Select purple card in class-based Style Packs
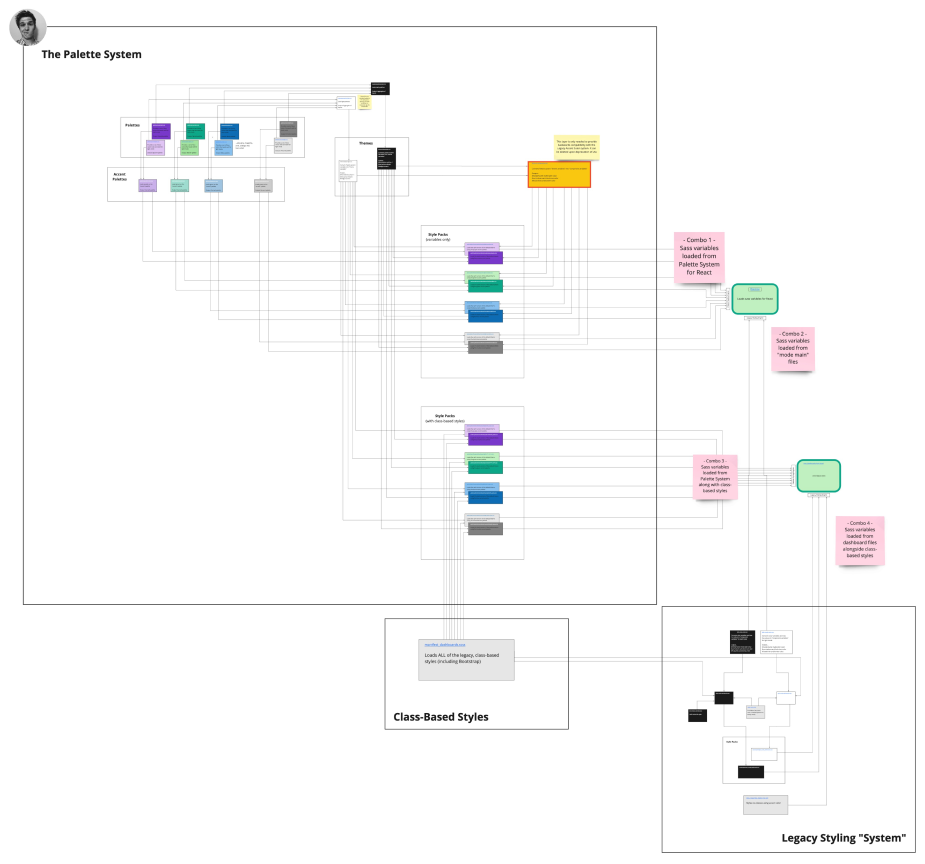Viewport: 925px width, 864px height. [x=485, y=439]
